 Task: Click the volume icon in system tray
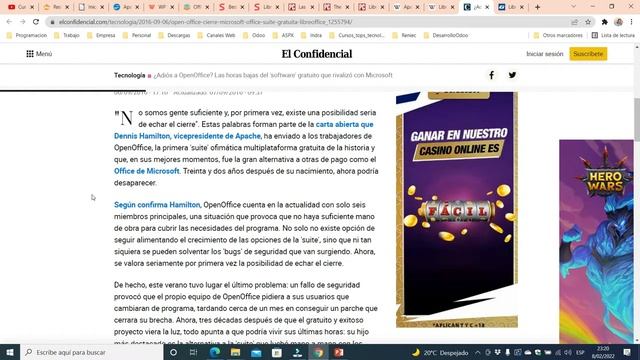click(x=568, y=352)
